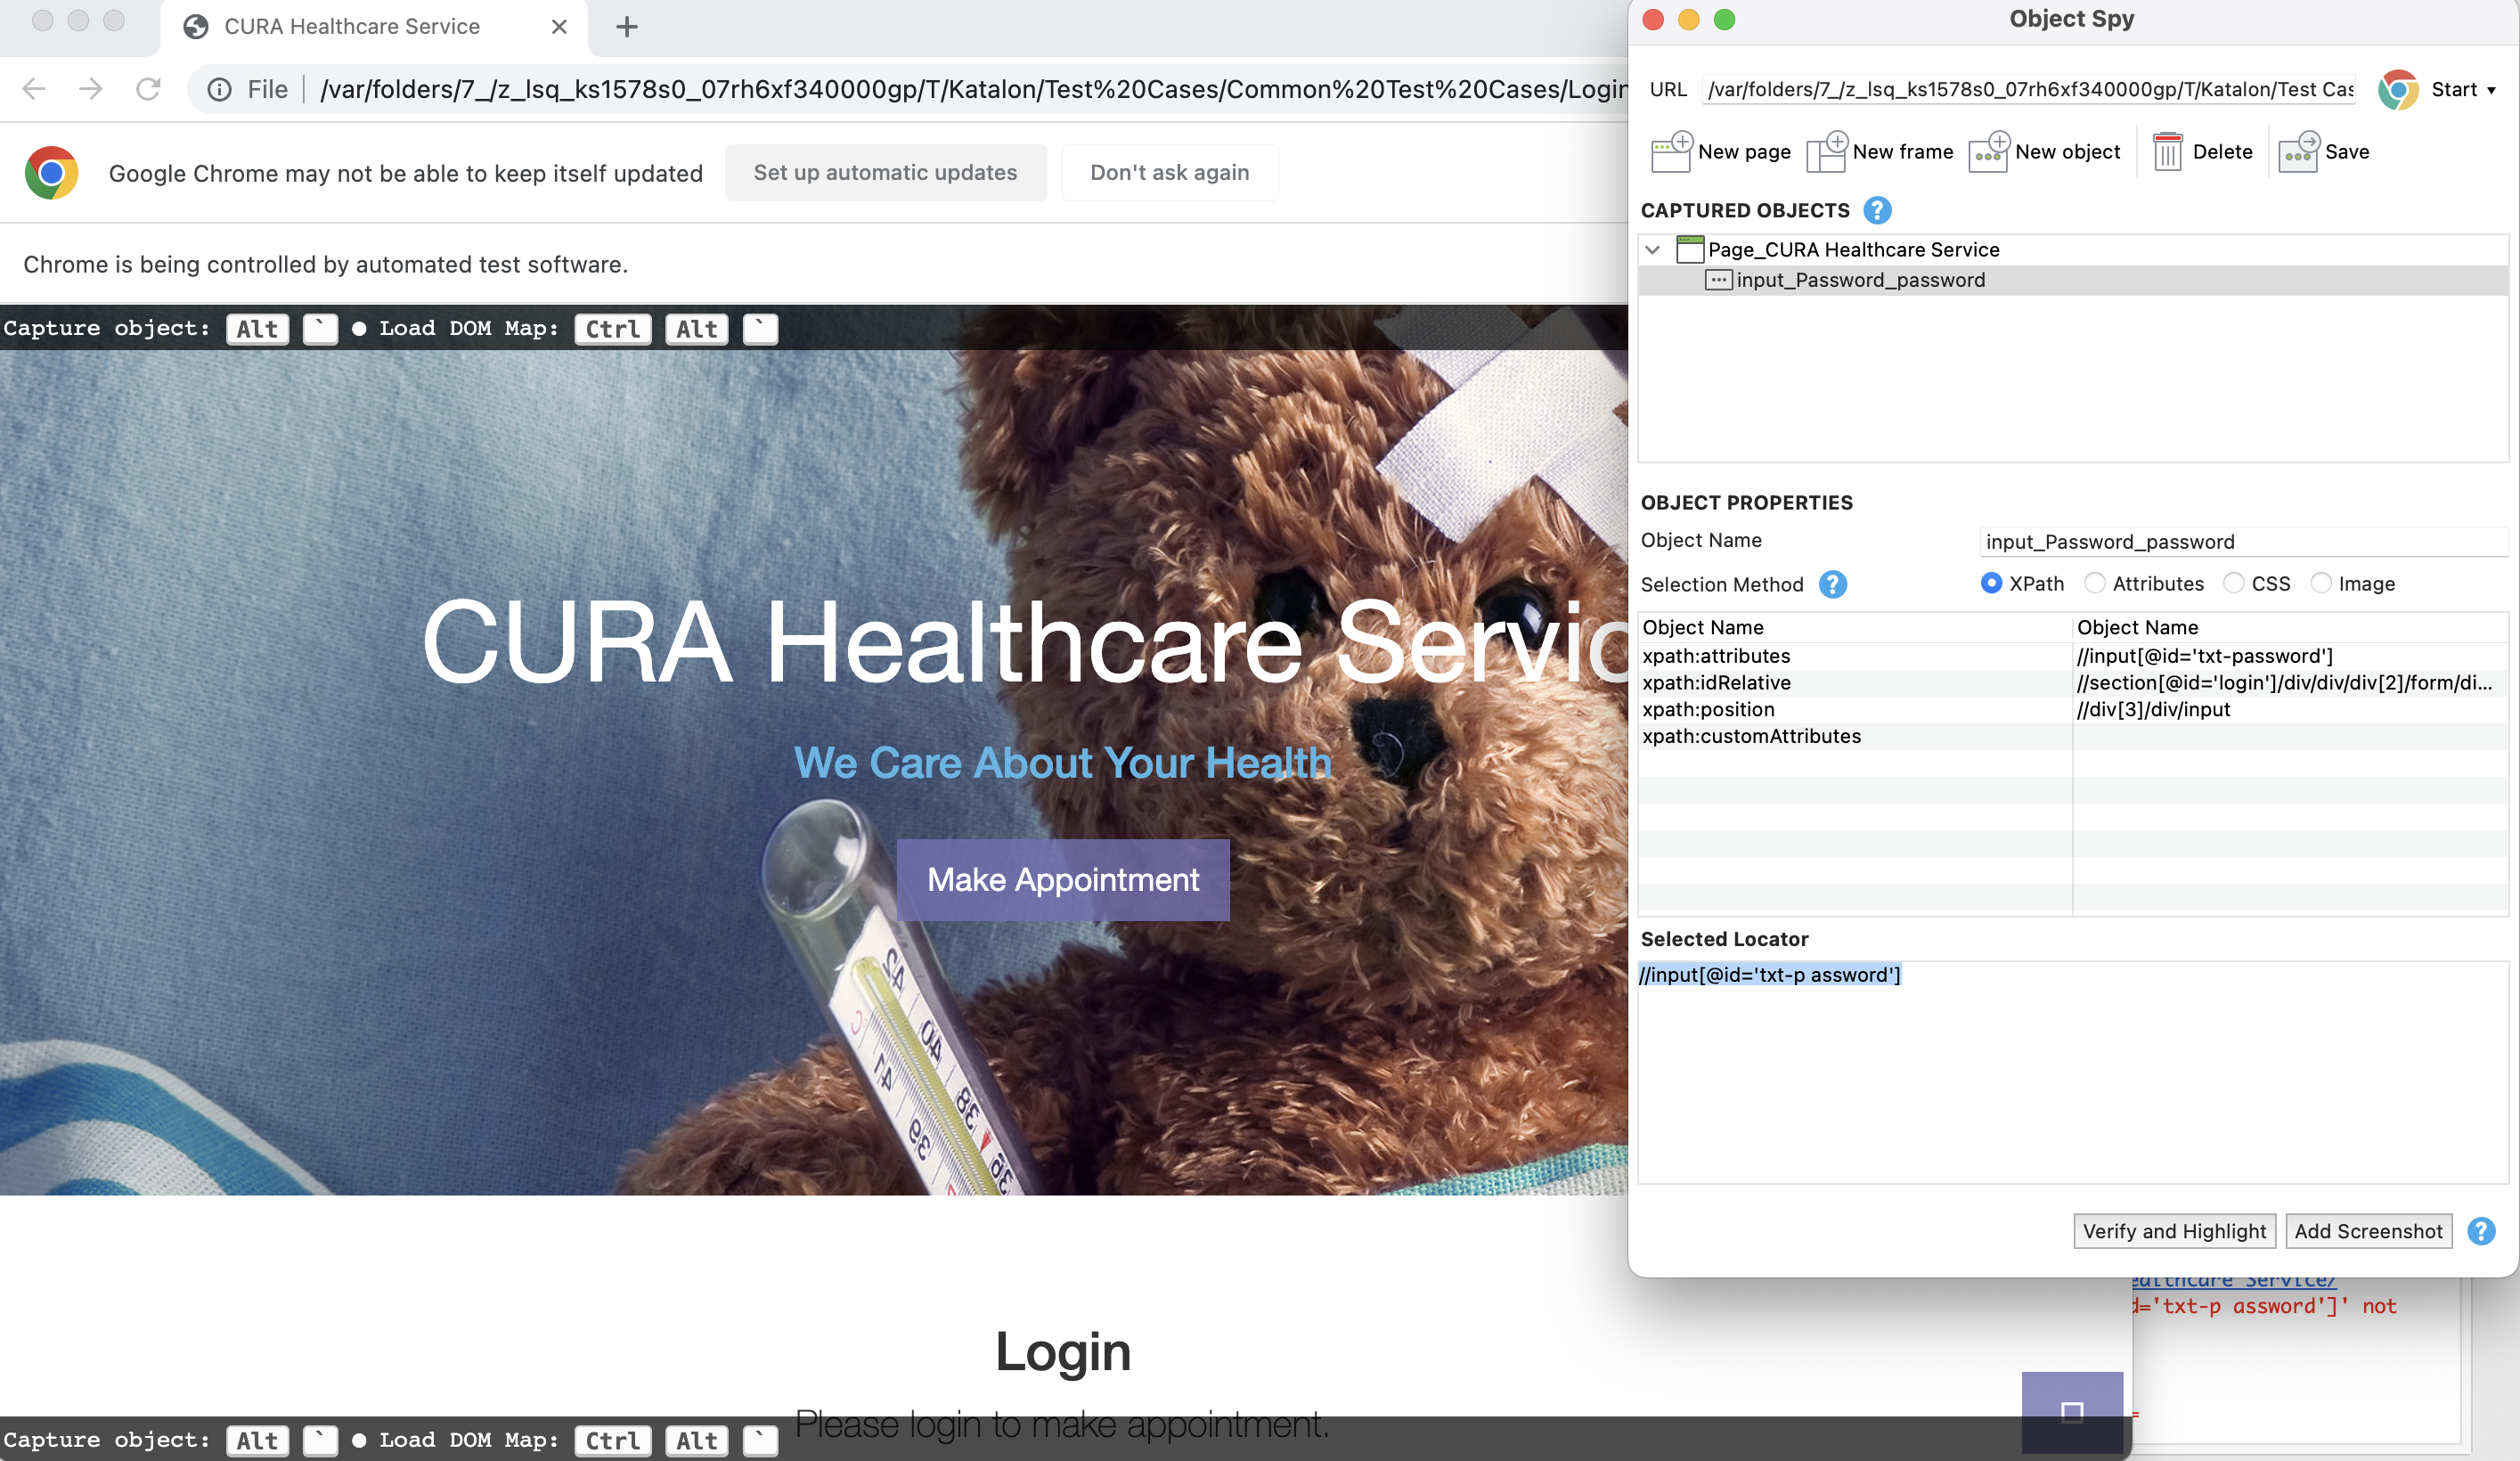Select the CSS selection method
Screen dimensions: 2520x1461
(2233, 583)
